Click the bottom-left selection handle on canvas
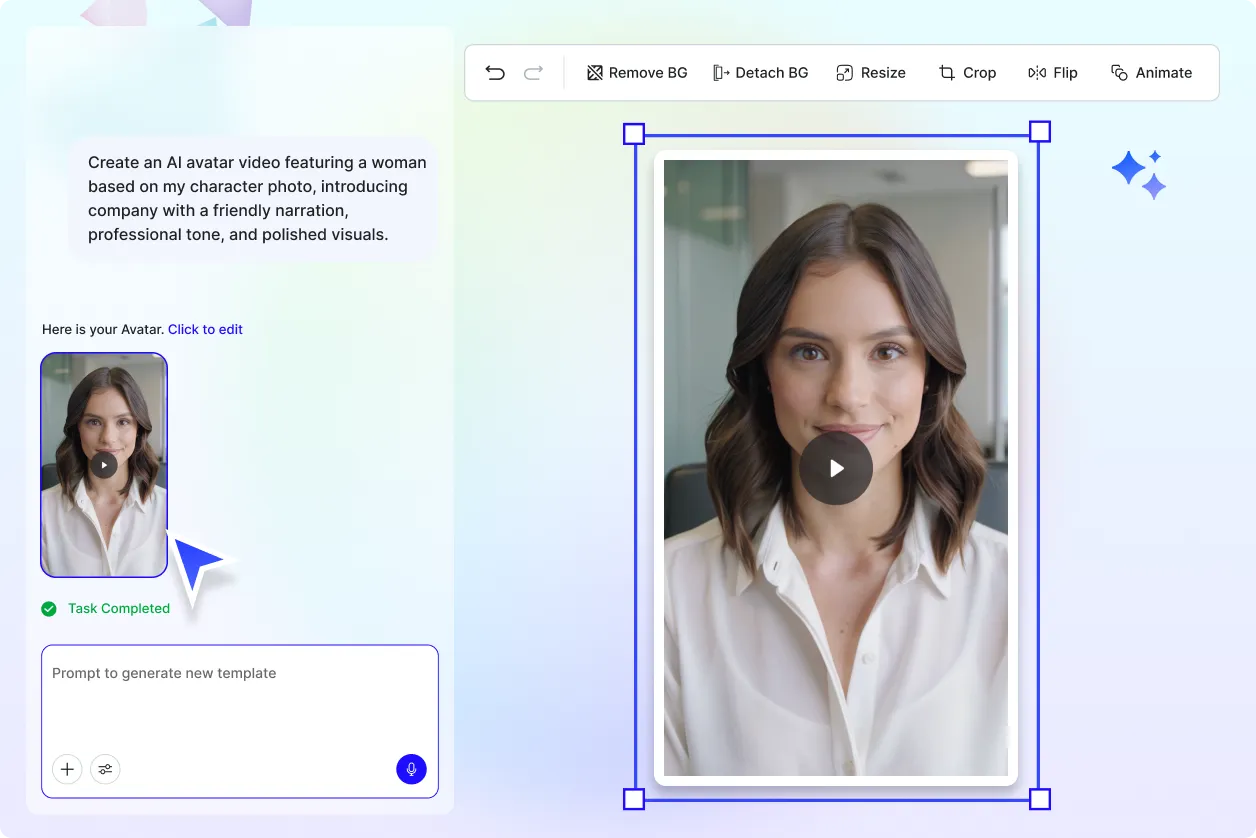 634,799
